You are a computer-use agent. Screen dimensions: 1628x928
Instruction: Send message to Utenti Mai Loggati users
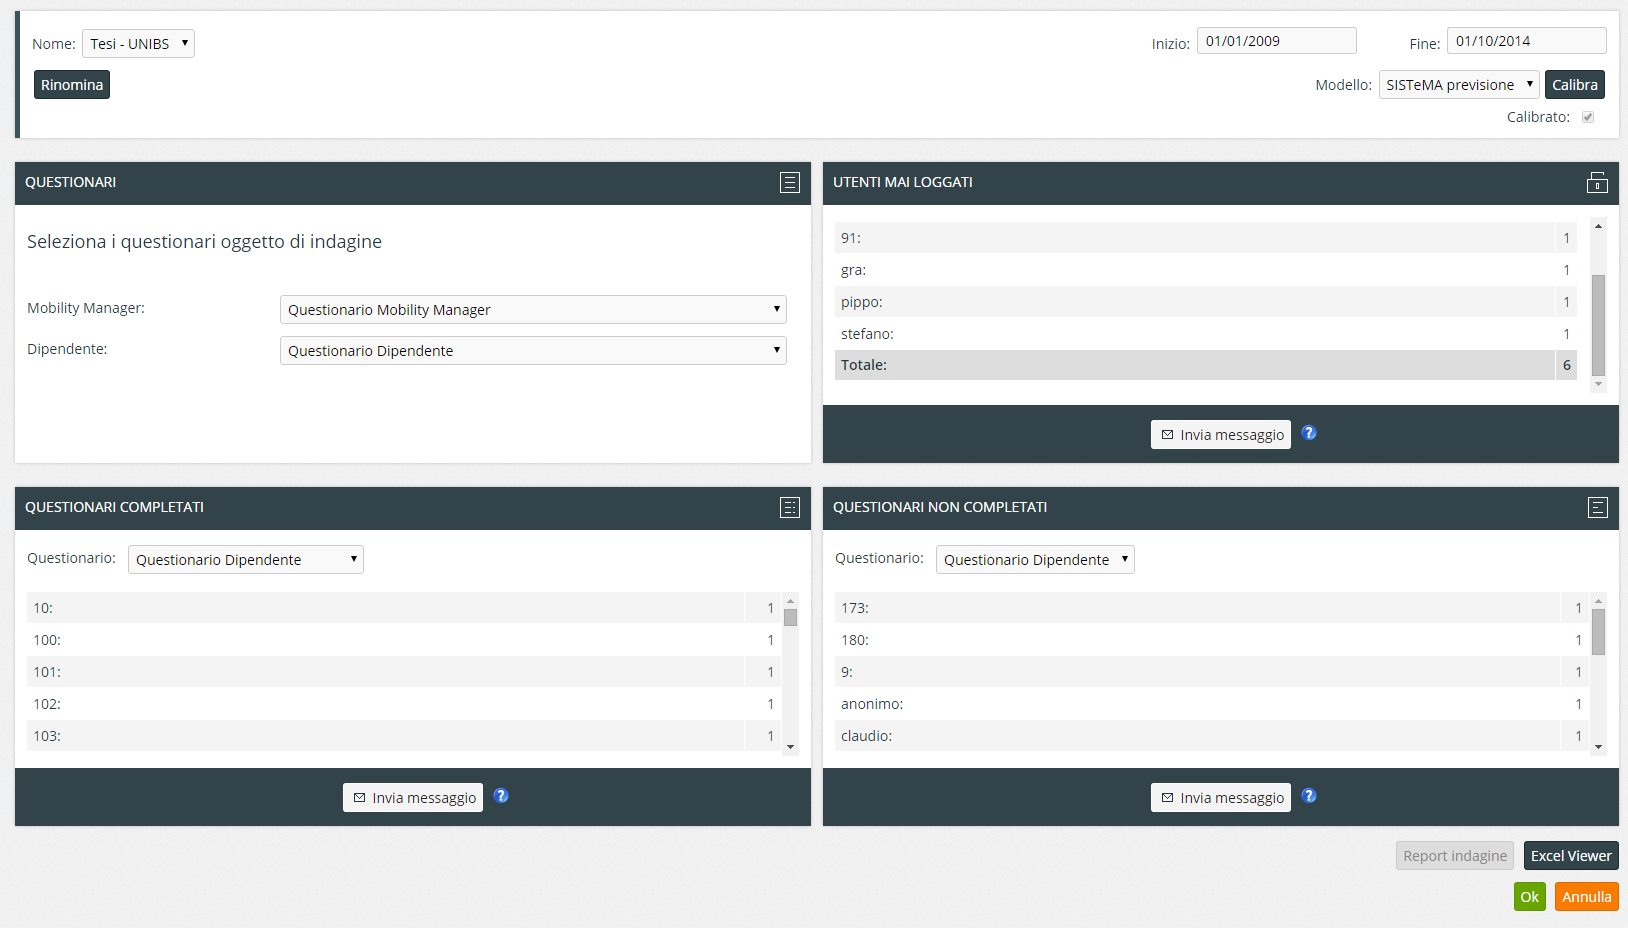click(1221, 435)
